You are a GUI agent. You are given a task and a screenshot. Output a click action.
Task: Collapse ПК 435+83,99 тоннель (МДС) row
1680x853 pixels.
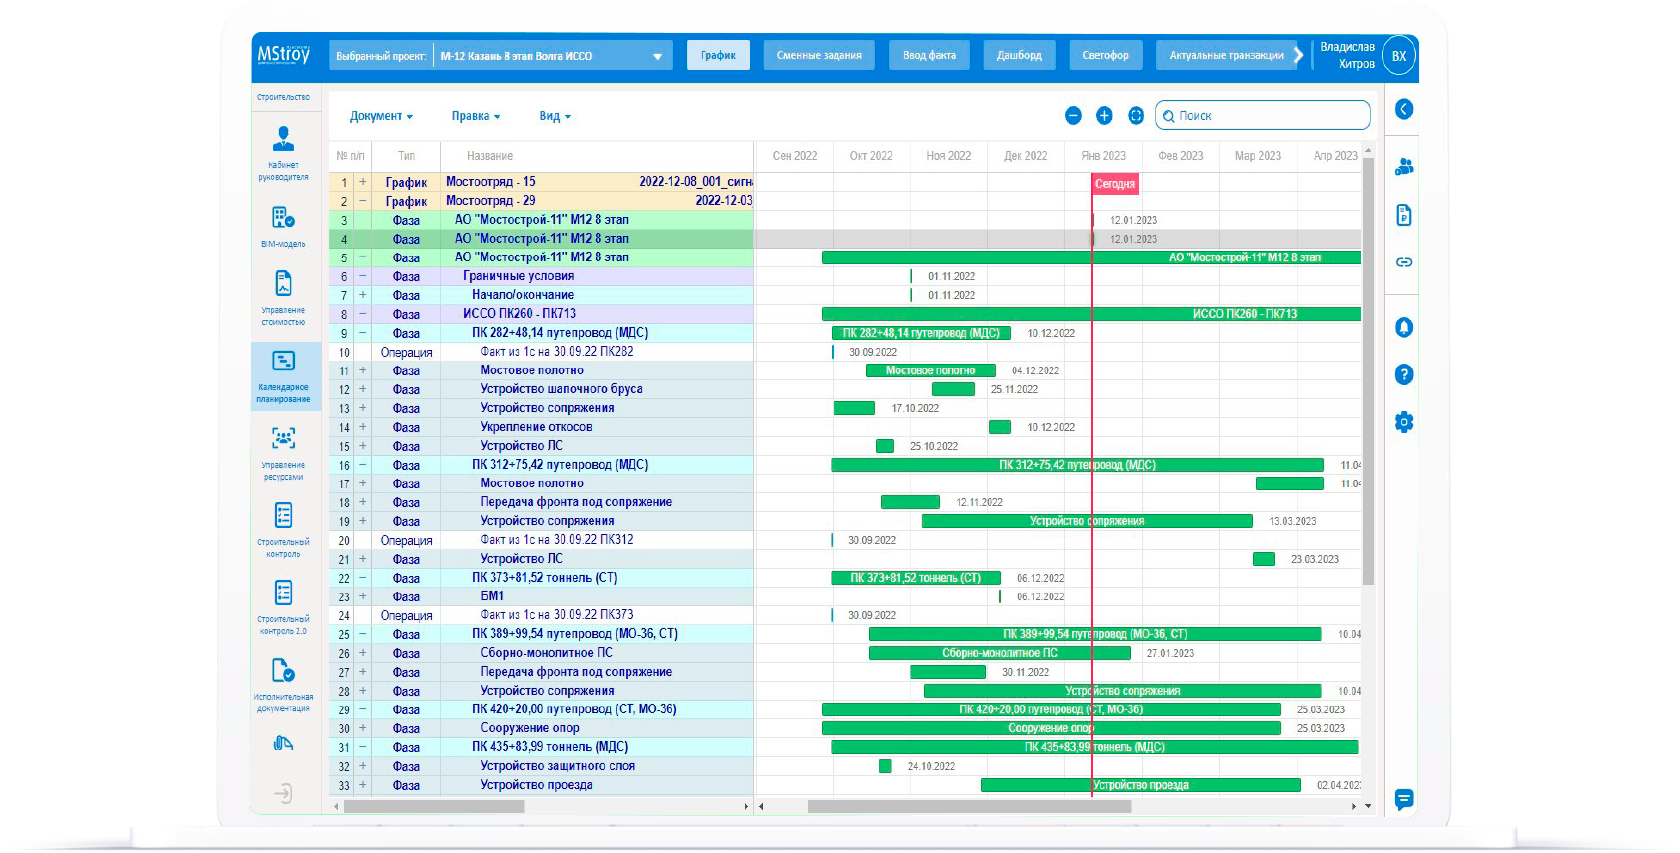[x=363, y=747]
